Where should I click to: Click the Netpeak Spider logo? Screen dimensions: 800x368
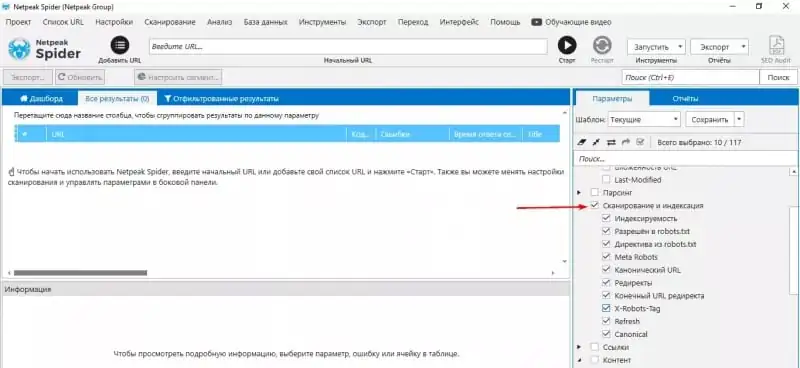44,49
